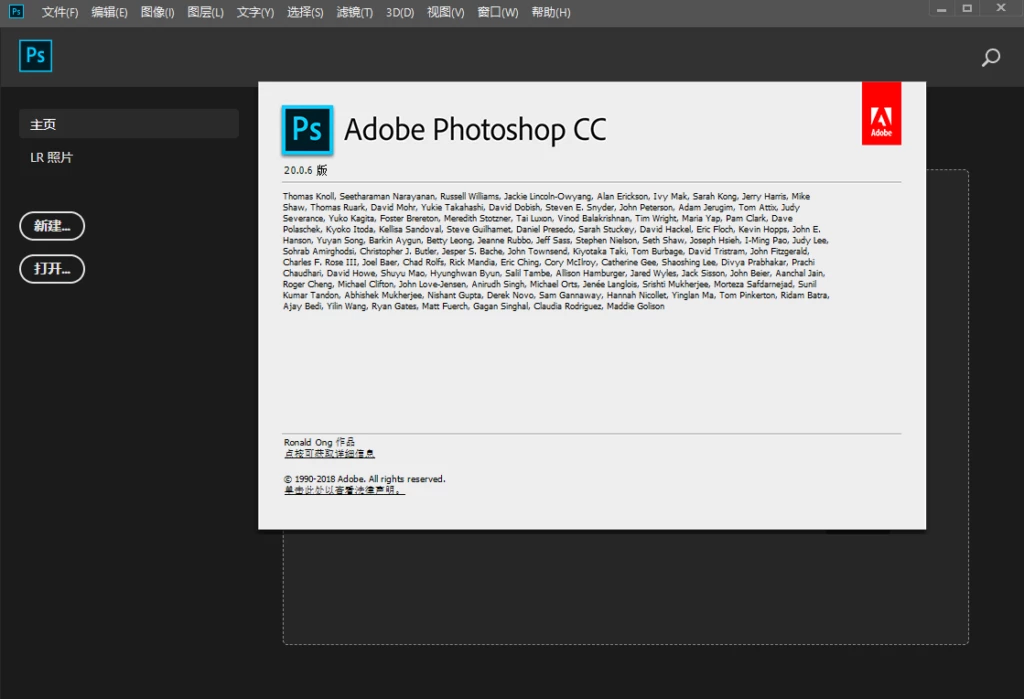The width and height of the screenshot is (1024, 699).
Task: Click the 新建... button
Action: coord(52,226)
